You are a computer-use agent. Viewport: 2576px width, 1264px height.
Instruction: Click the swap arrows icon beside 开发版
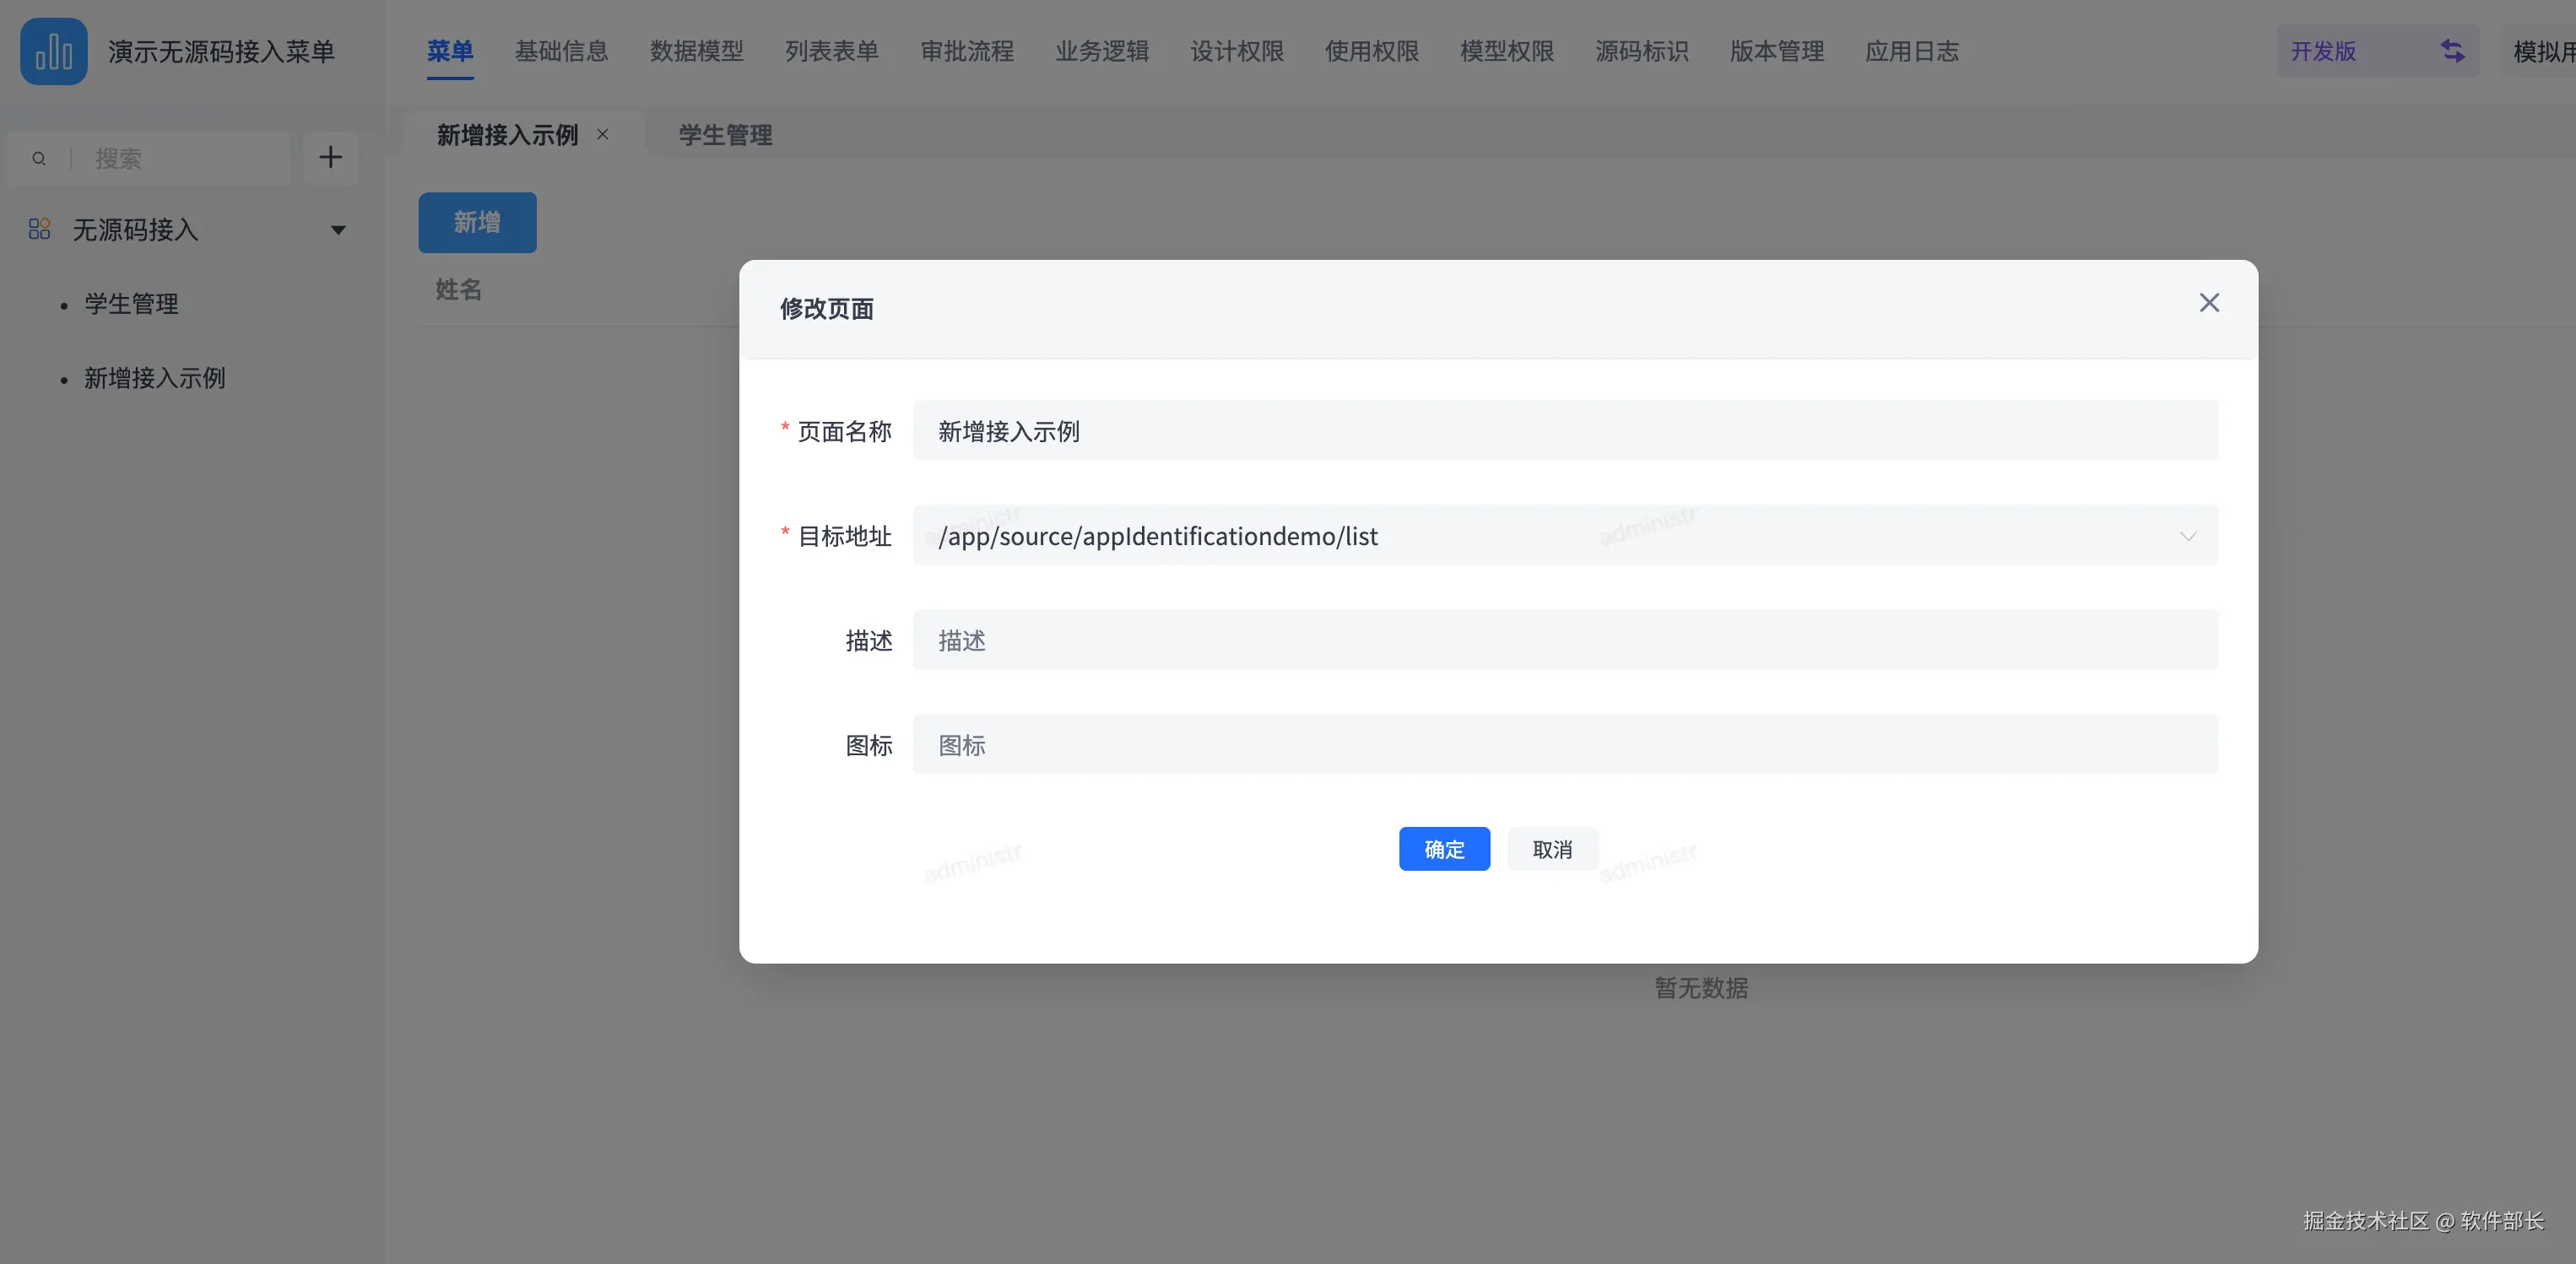2452,51
